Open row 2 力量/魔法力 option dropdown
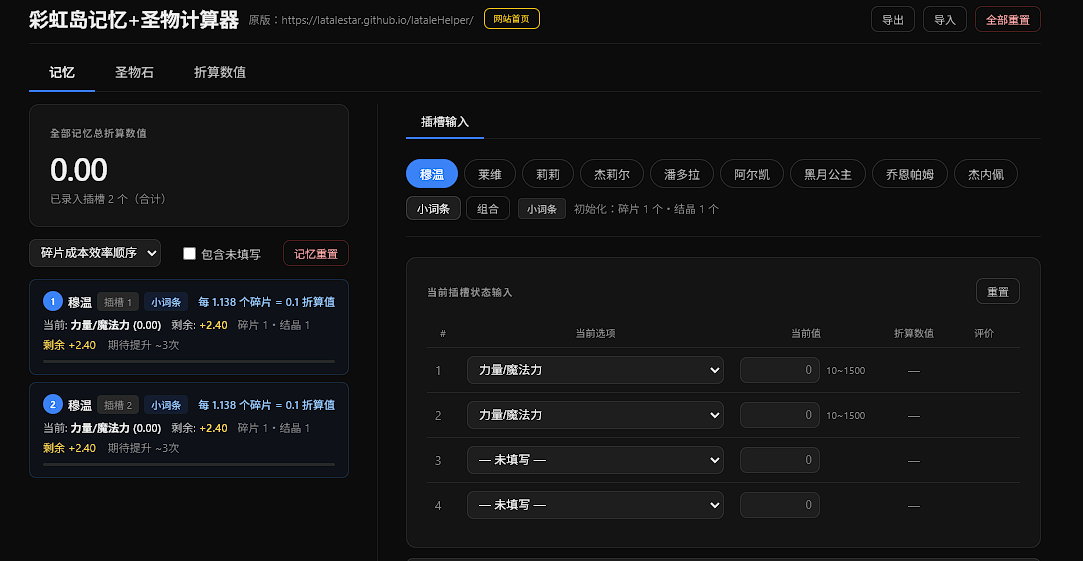1083x561 pixels. 595,415
